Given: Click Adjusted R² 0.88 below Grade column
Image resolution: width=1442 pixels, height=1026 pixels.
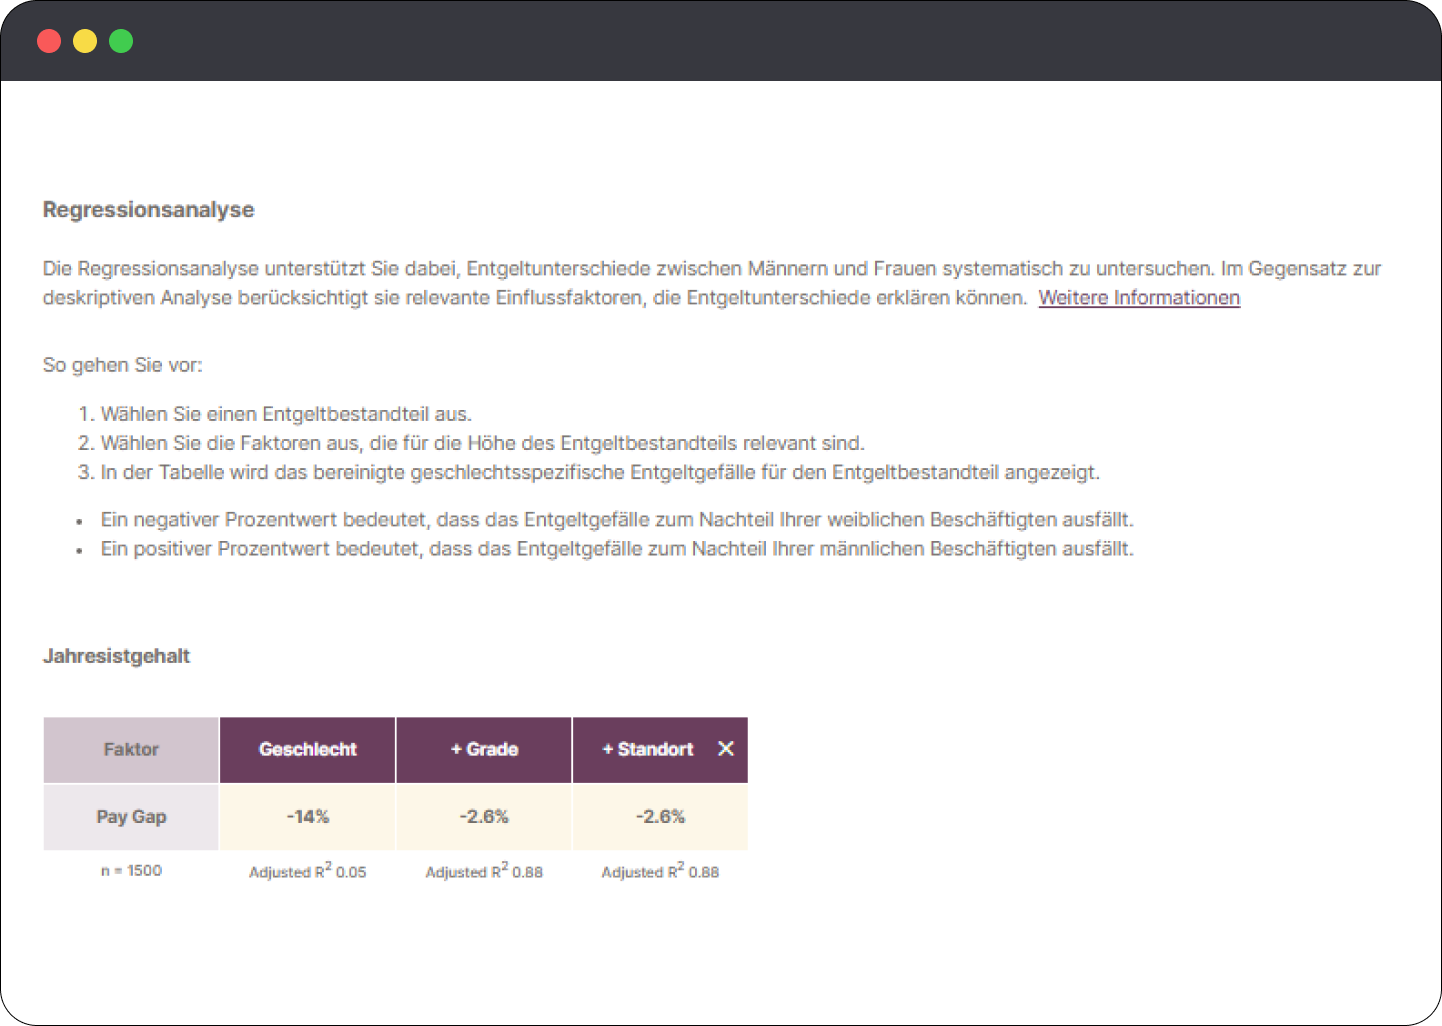Looking at the screenshot, I should (484, 872).
